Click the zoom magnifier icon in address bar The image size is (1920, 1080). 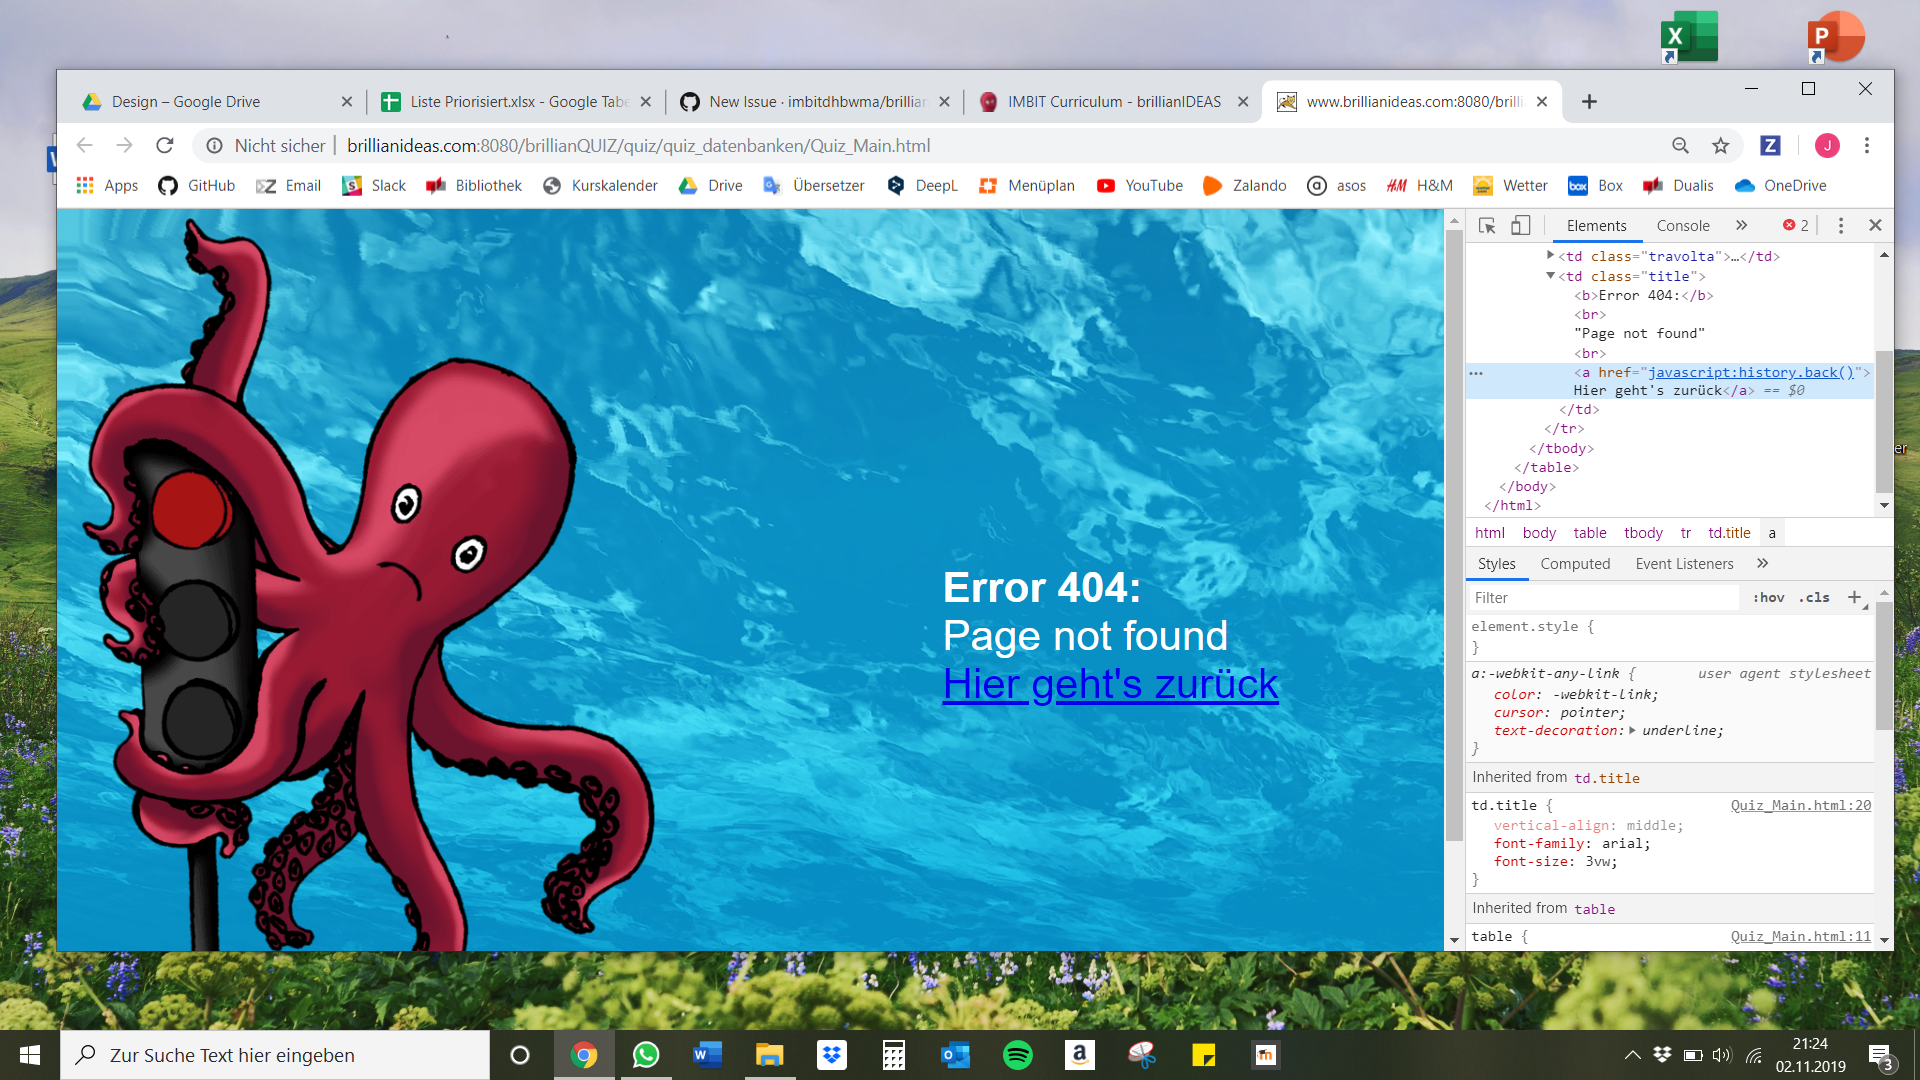(1680, 146)
